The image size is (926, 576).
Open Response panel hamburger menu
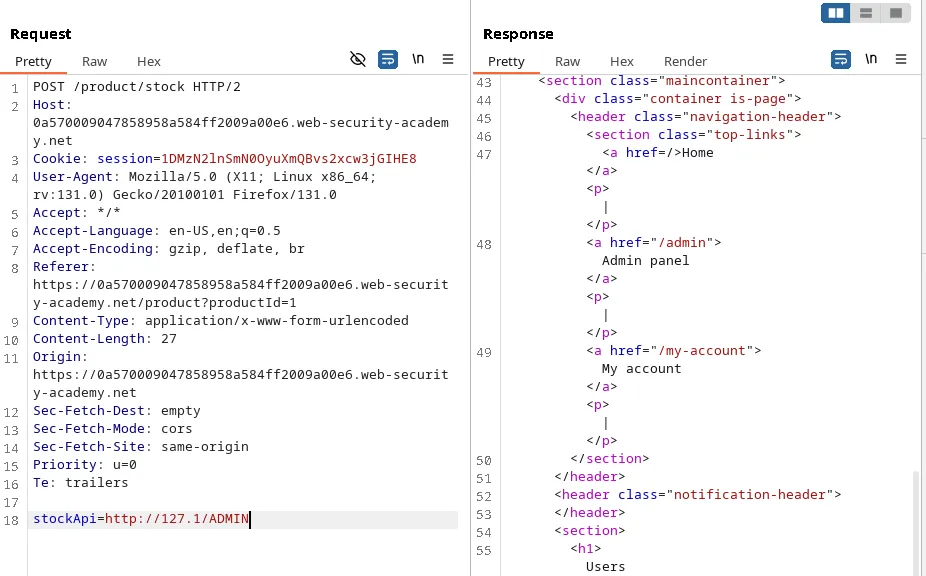[901, 58]
